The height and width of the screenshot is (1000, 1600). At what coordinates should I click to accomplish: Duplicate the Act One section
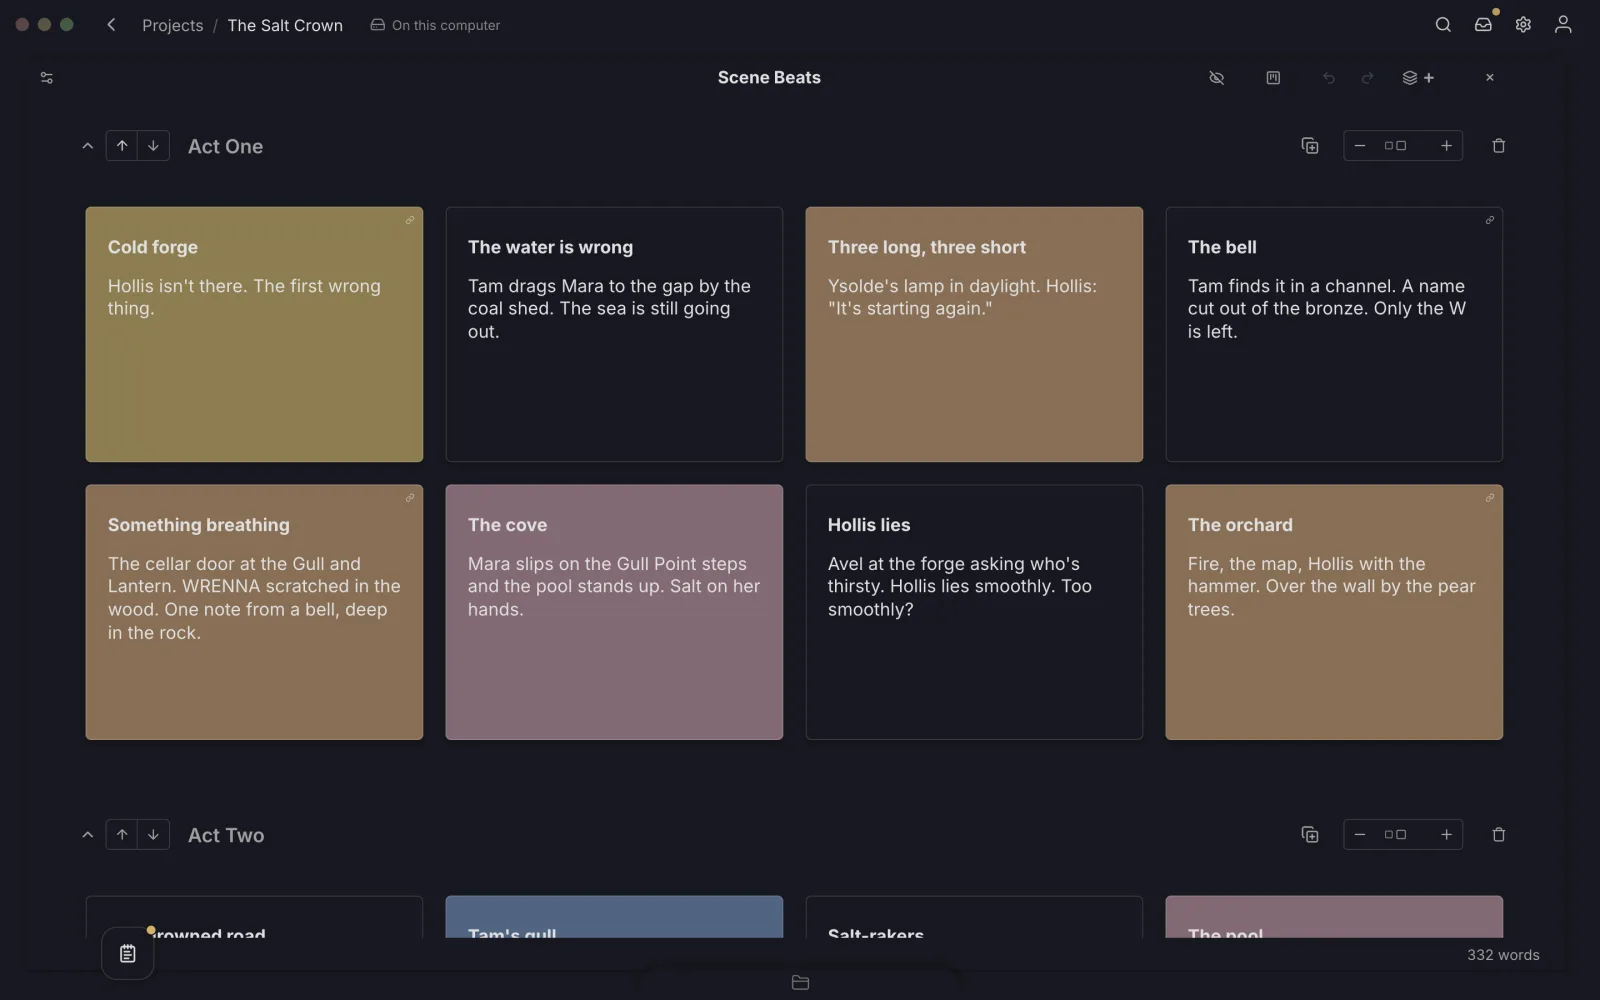pyautogui.click(x=1310, y=146)
